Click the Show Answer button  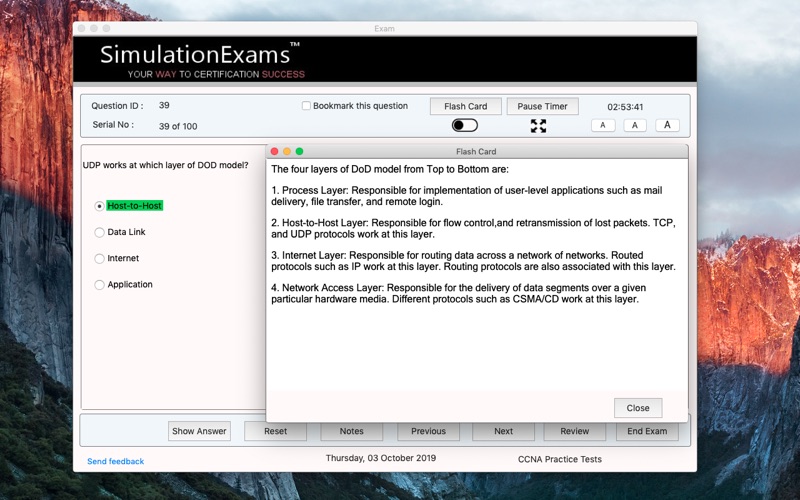click(x=199, y=431)
